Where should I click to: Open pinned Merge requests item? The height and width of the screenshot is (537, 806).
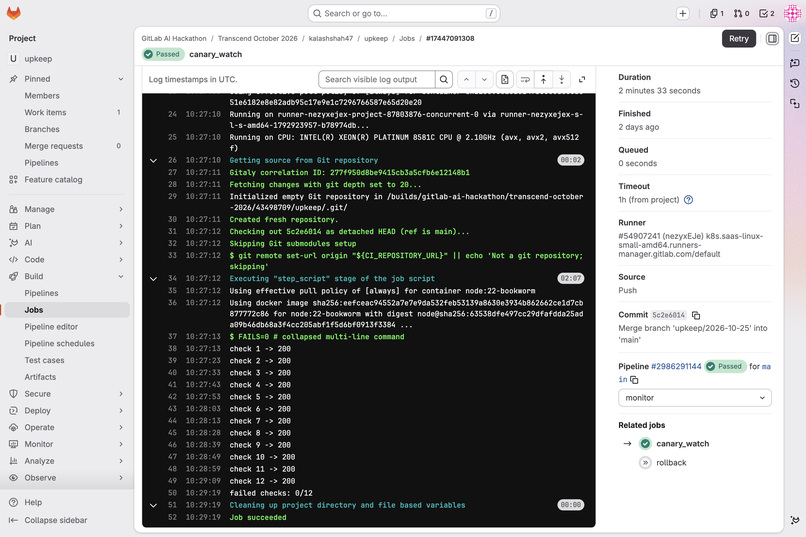point(67,146)
